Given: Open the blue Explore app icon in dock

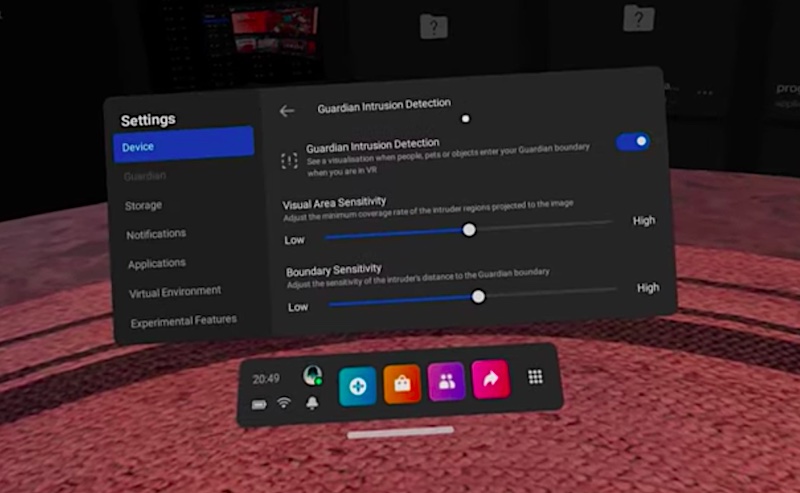Looking at the screenshot, I should [358, 386].
